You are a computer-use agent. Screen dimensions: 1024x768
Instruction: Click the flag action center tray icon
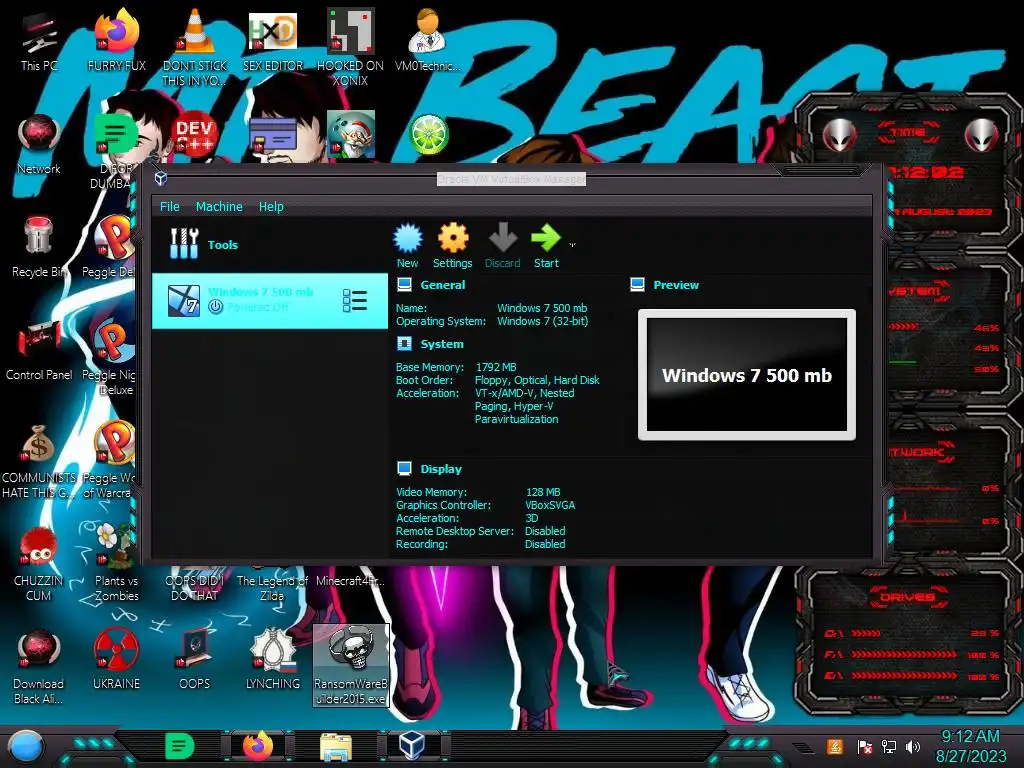pos(864,746)
